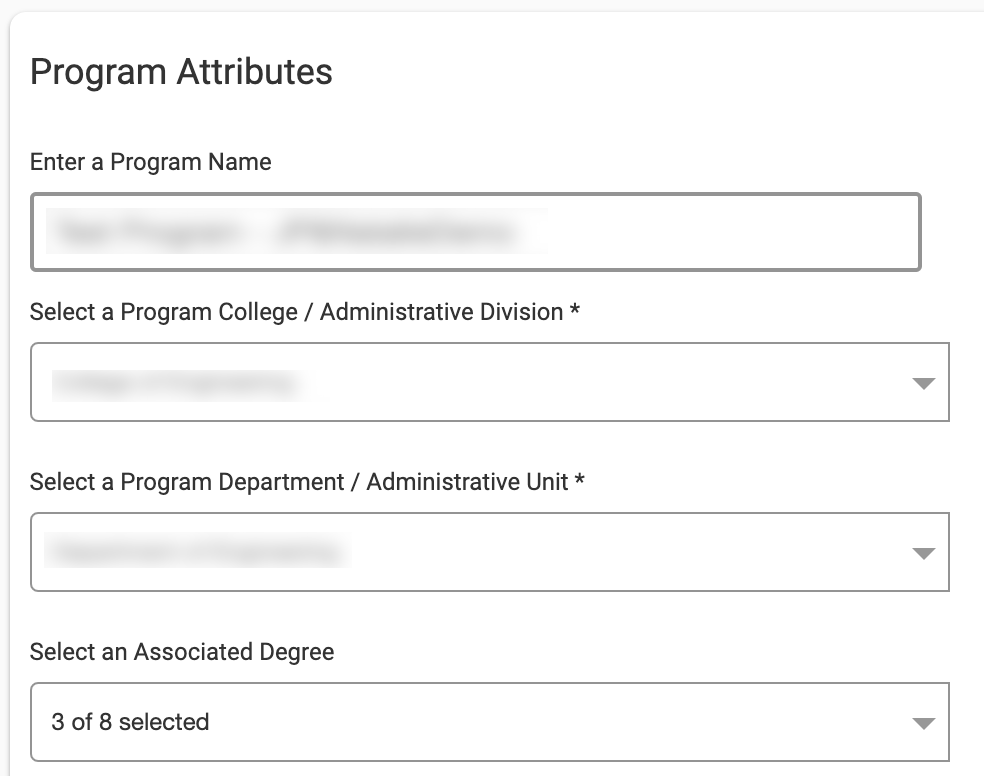984x776 pixels.
Task: Click the blurred text inside Program Name field
Action: 285,232
